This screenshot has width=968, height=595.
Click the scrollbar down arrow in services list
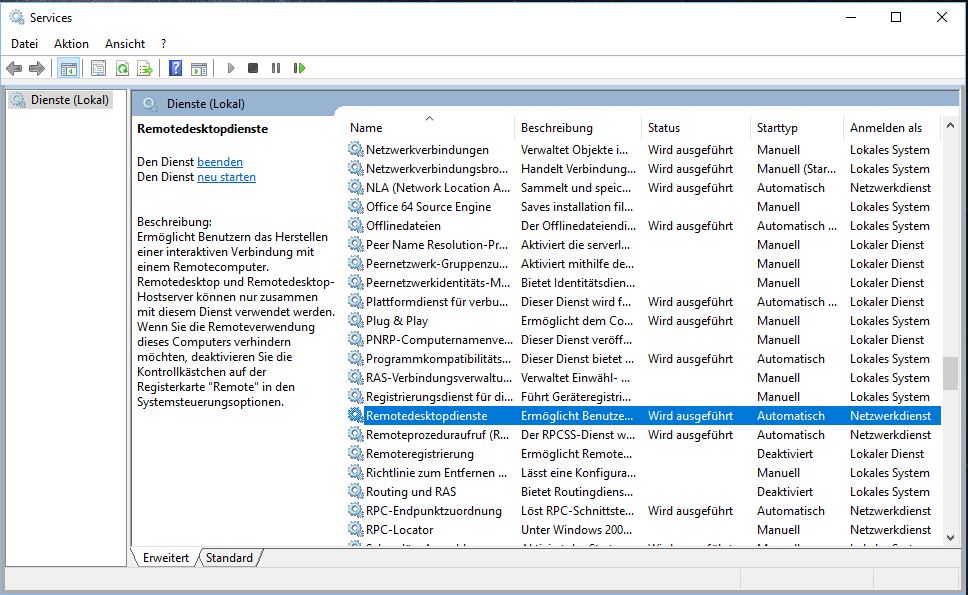[950, 537]
